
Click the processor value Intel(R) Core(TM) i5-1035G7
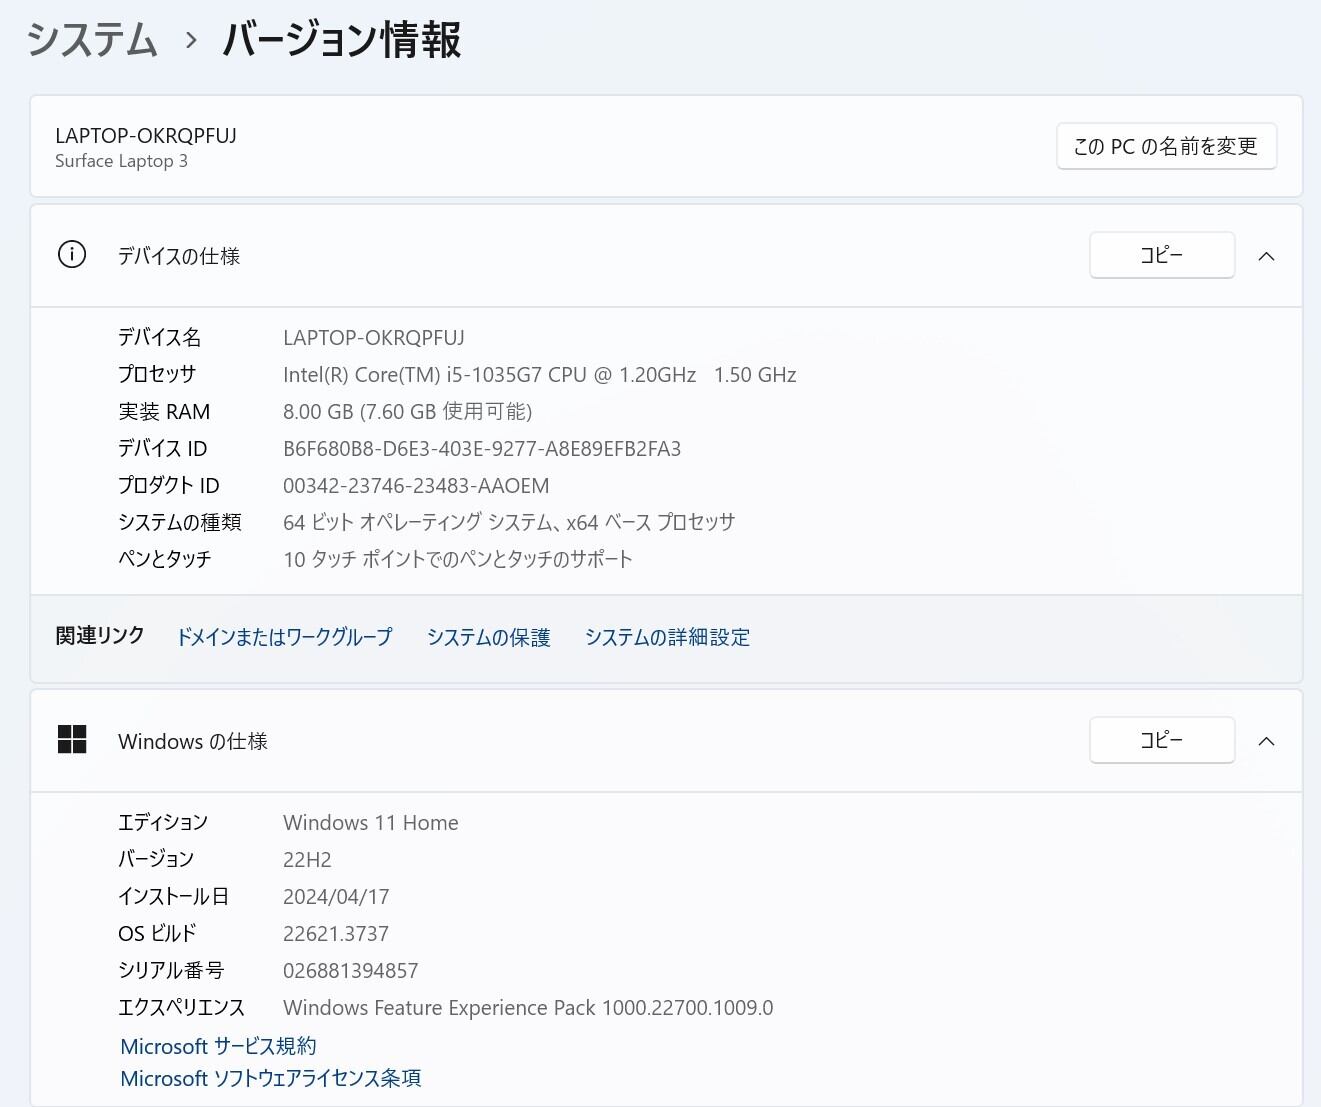[x=540, y=375]
